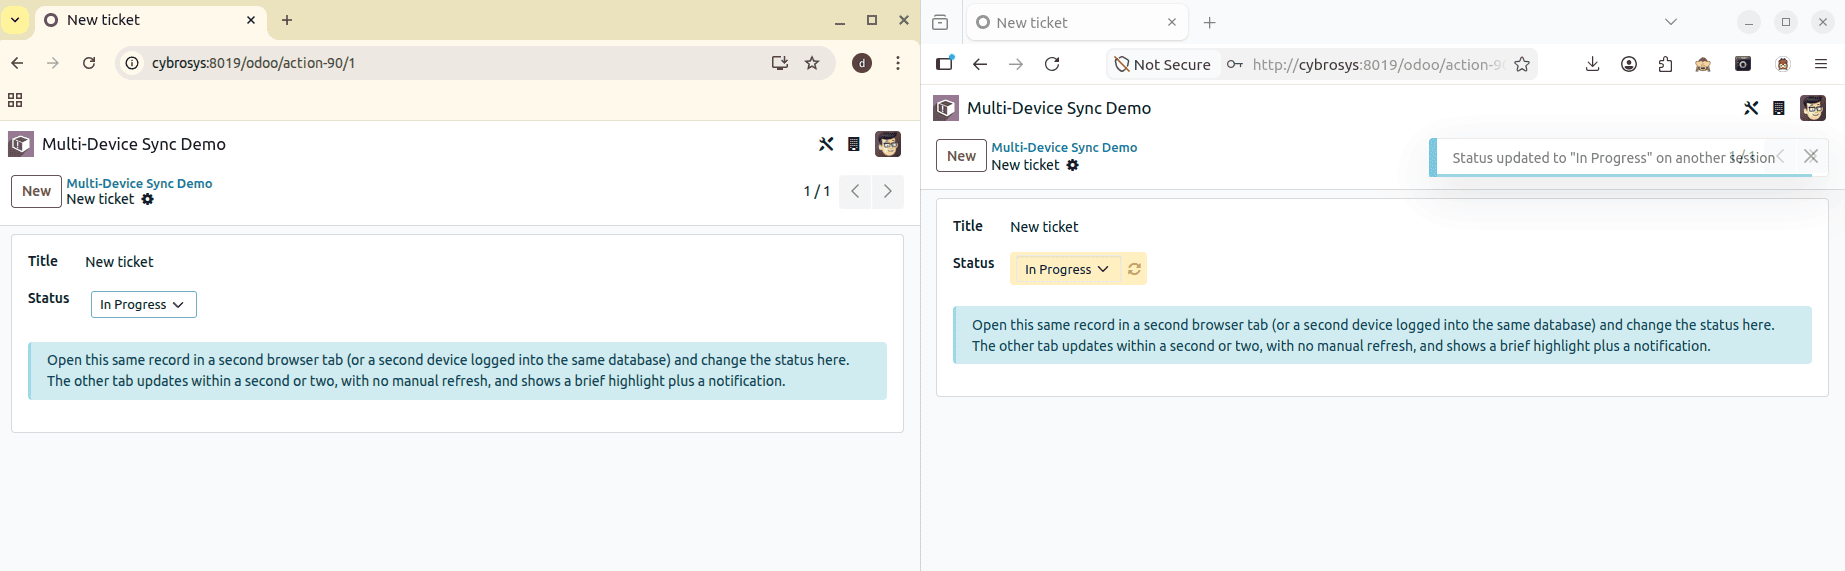Screen dimensions: 1845x571
Task: Open highlighted Status dropdown in Firefox
Action: [x=1066, y=269]
